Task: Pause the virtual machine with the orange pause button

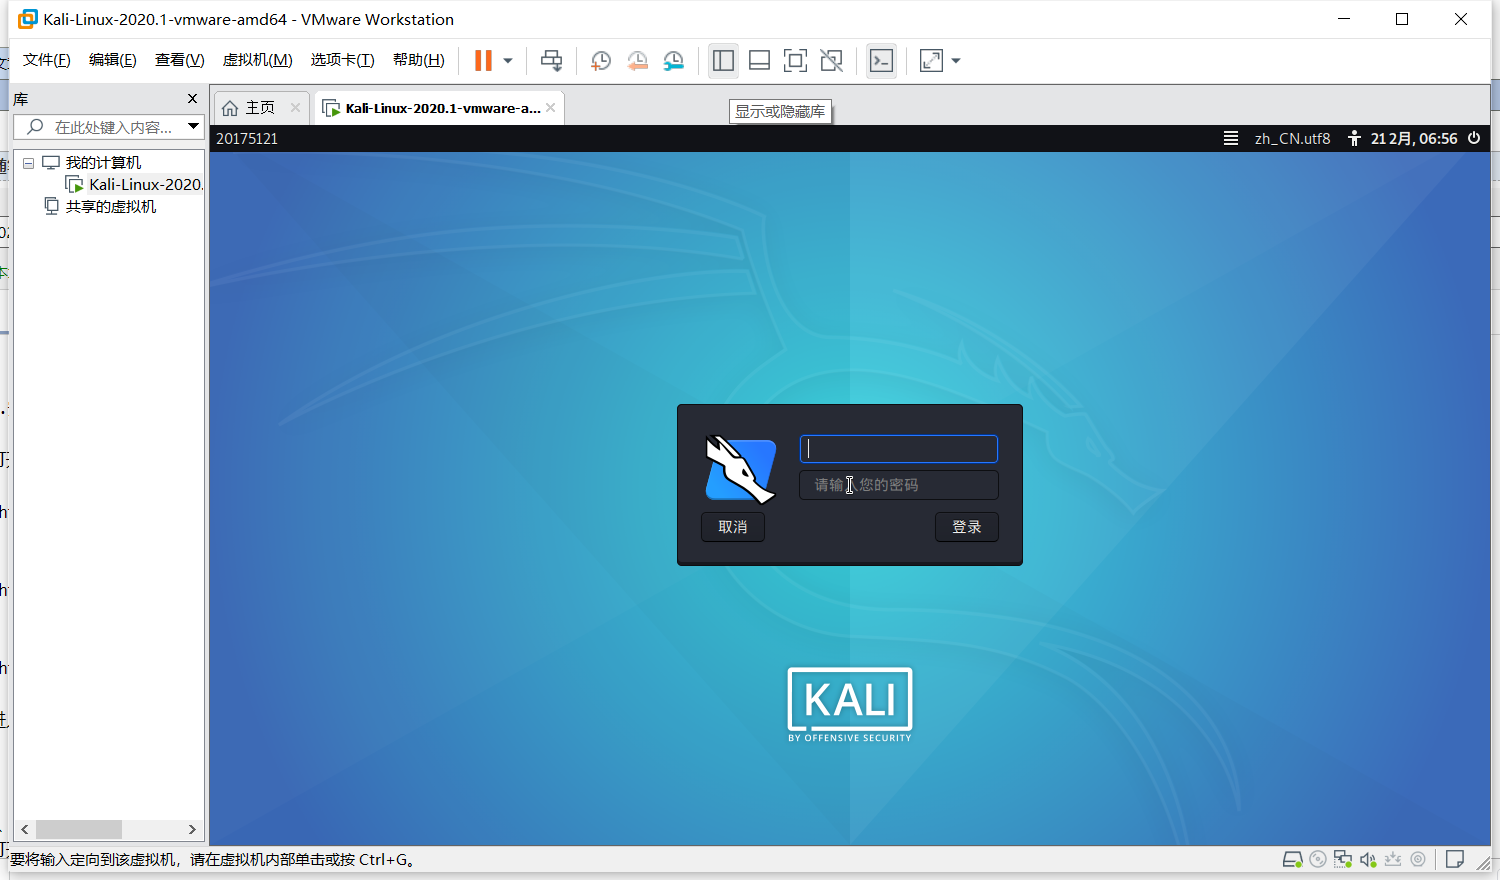Action: [483, 61]
